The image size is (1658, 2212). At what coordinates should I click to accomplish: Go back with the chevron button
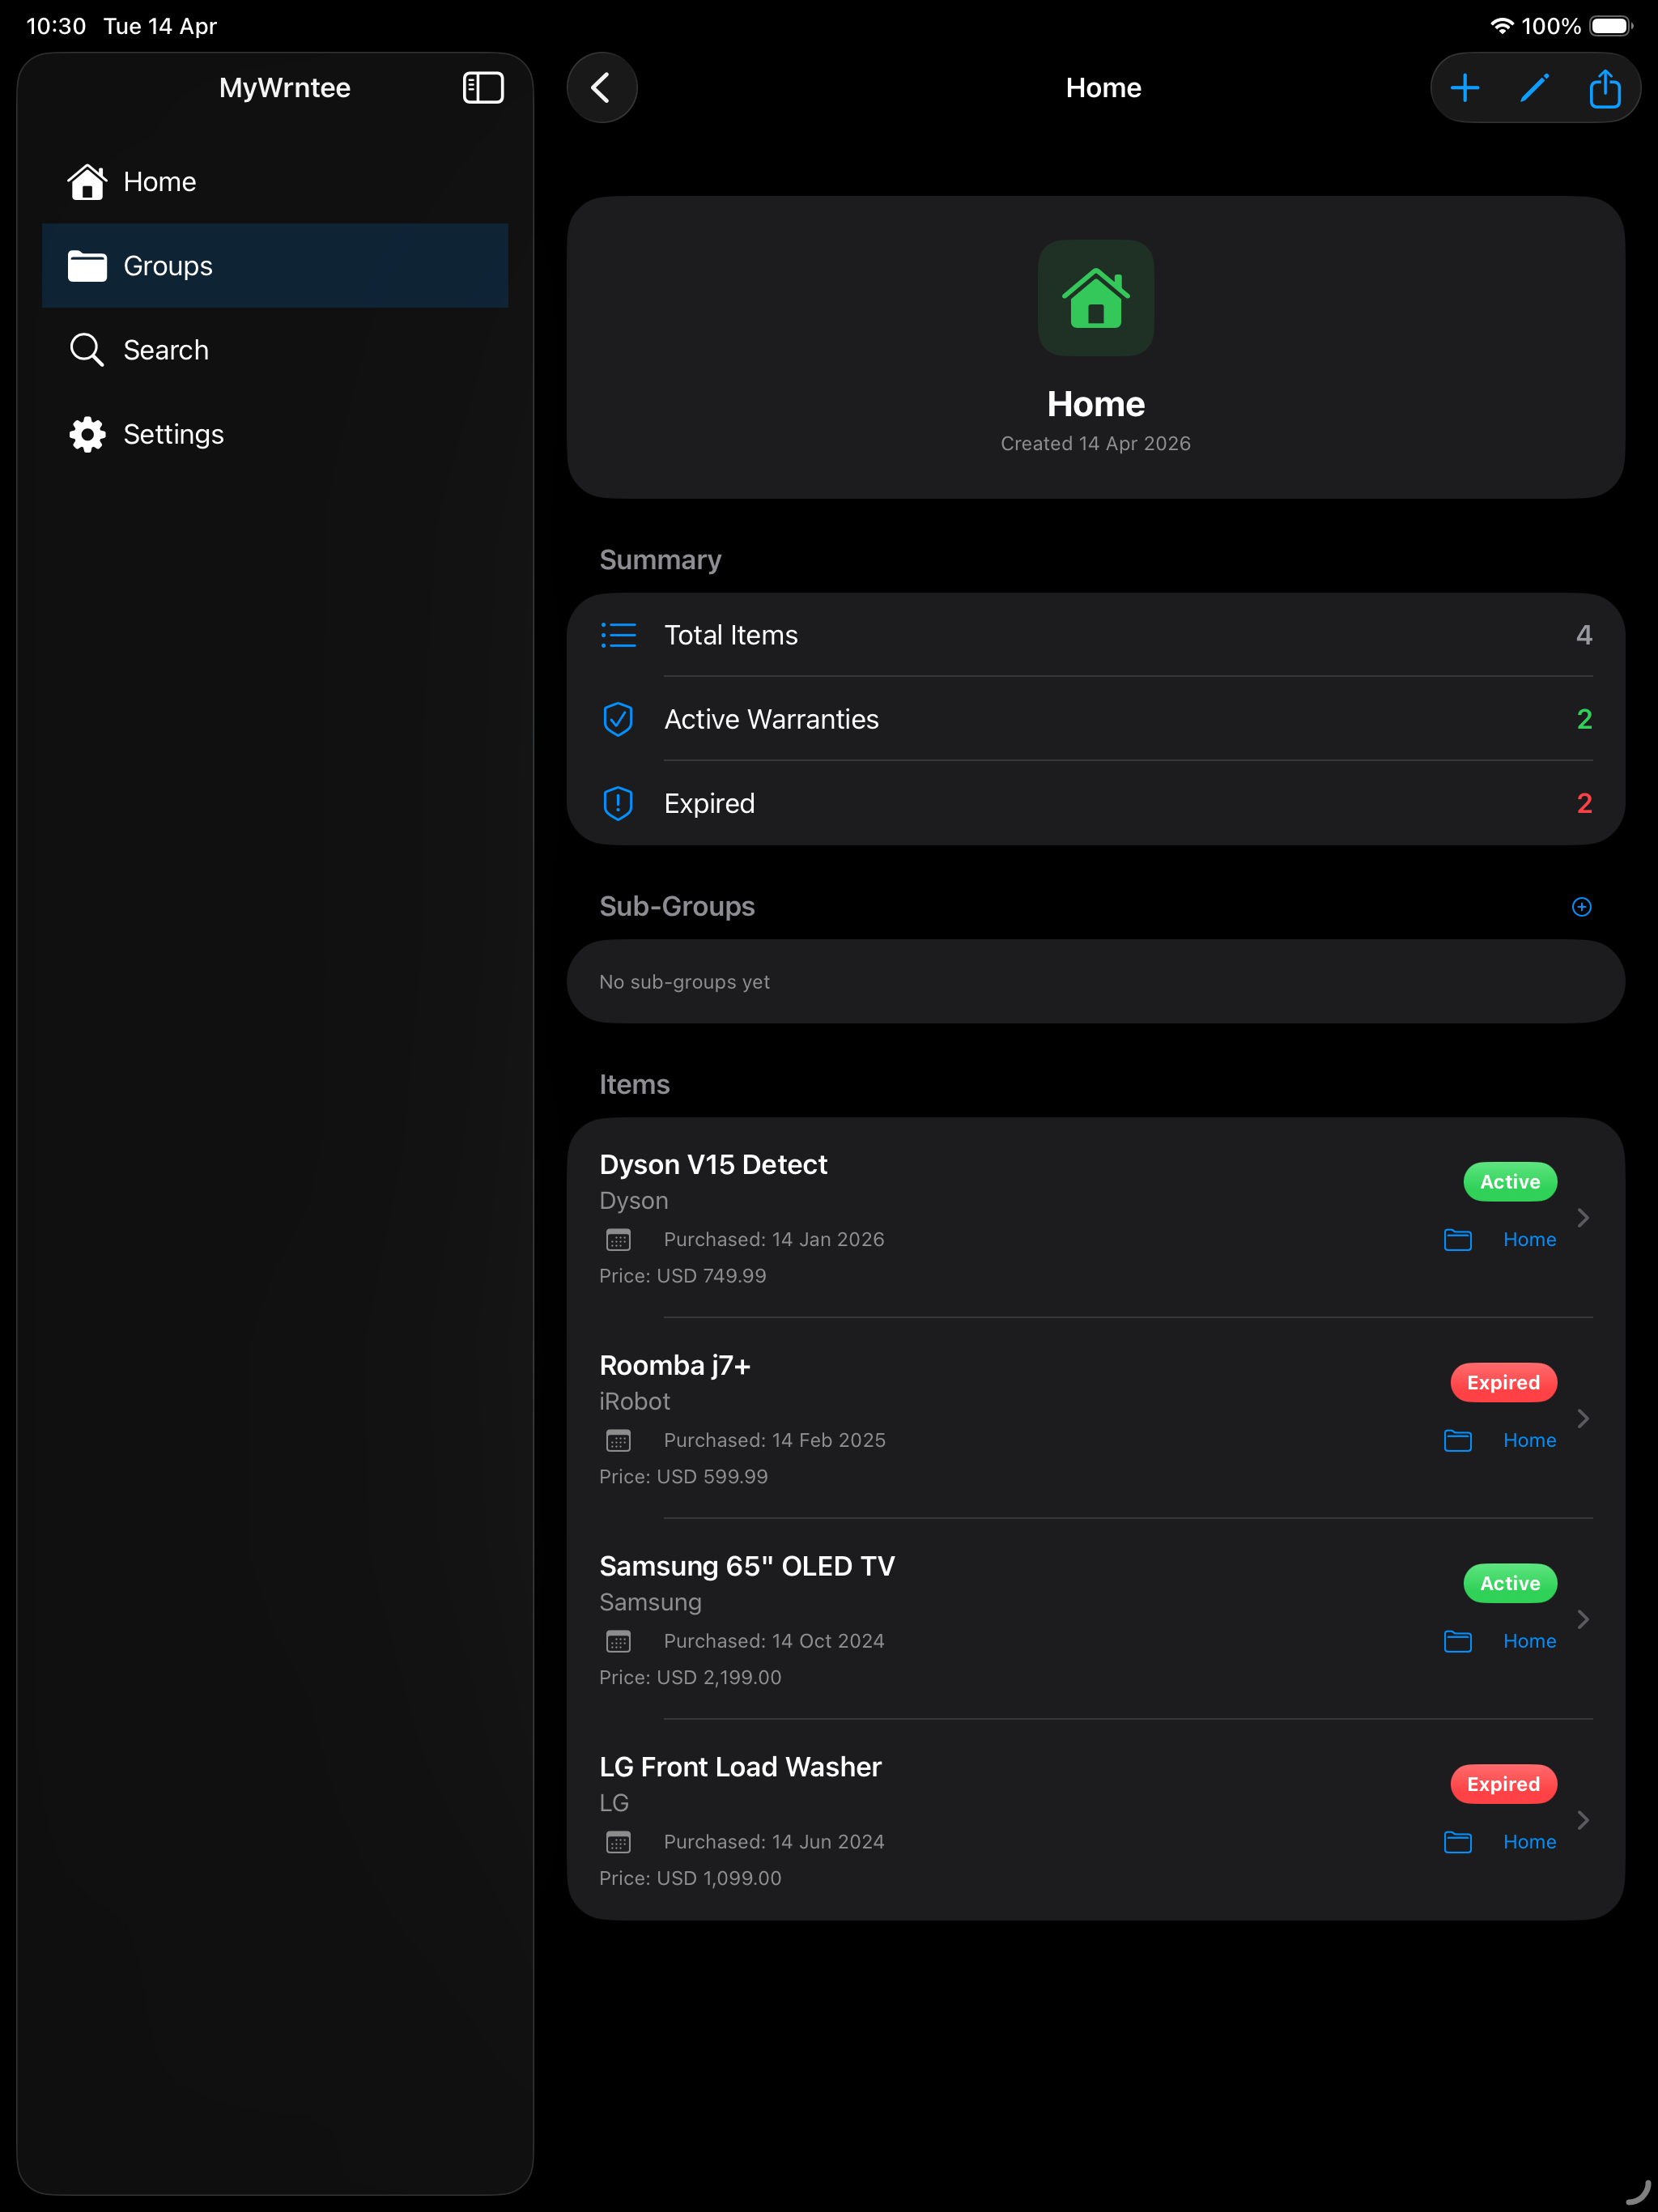[x=602, y=88]
